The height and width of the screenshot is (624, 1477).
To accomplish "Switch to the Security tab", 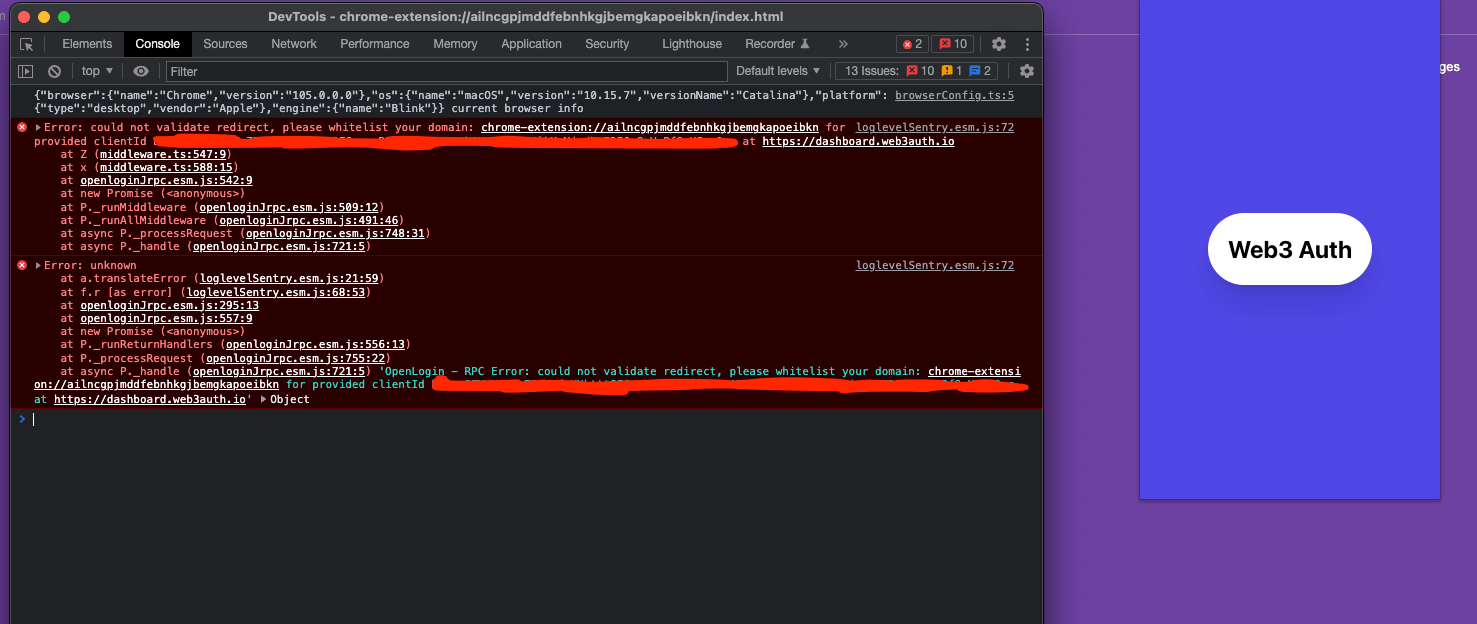I will pyautogui.click(x=607, y=44).
